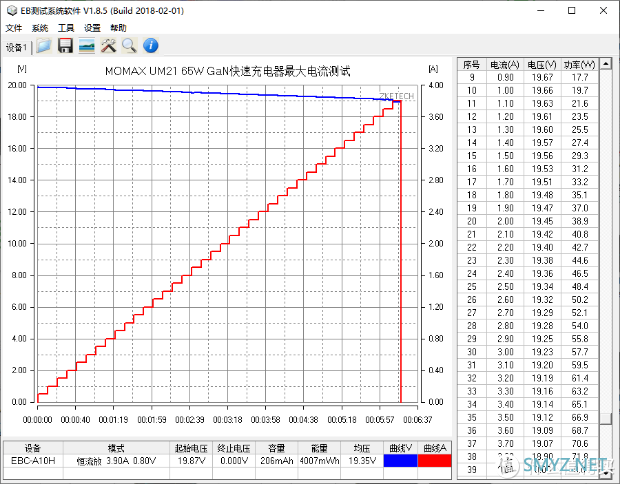Show about info with blue i icon
The image size is (620, 484).
(x=151, y=46)
